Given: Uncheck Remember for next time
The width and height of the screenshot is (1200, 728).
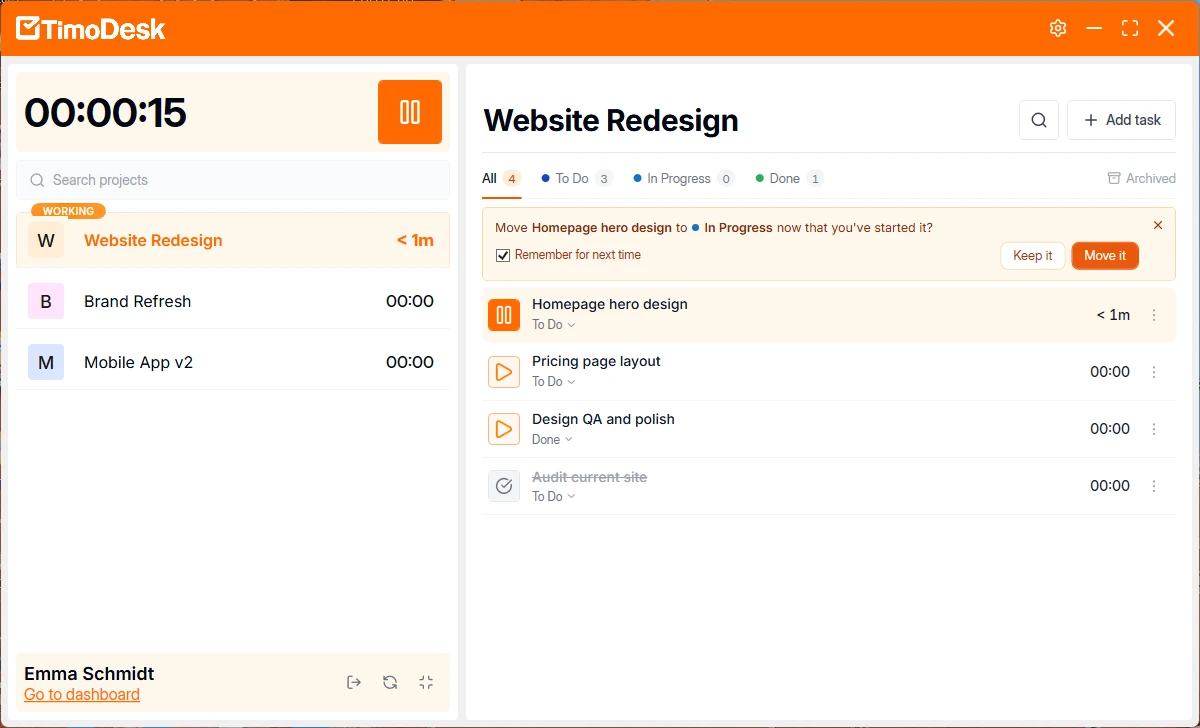Looking at the screenshot, I should (503, 255).
